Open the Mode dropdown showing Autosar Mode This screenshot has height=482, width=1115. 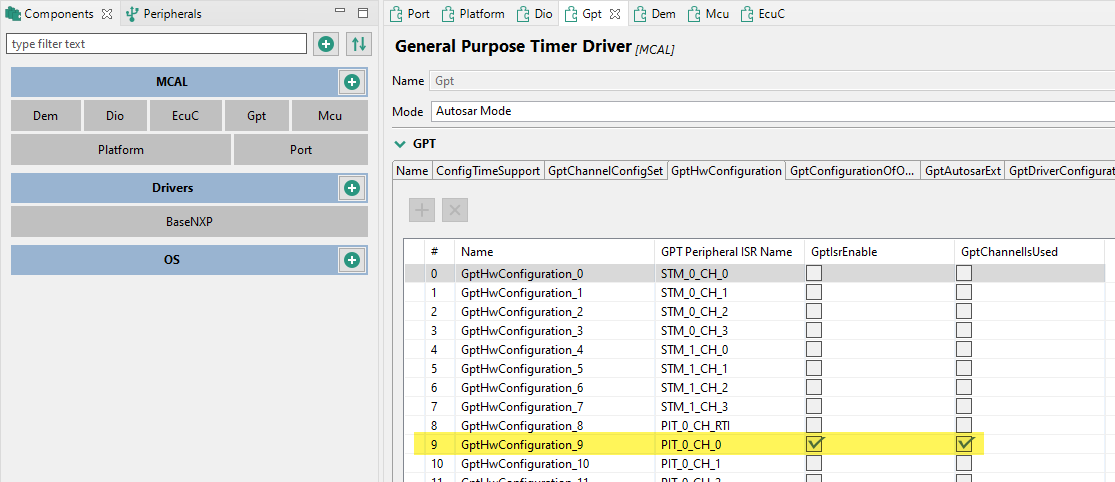[x=770, y=111]
